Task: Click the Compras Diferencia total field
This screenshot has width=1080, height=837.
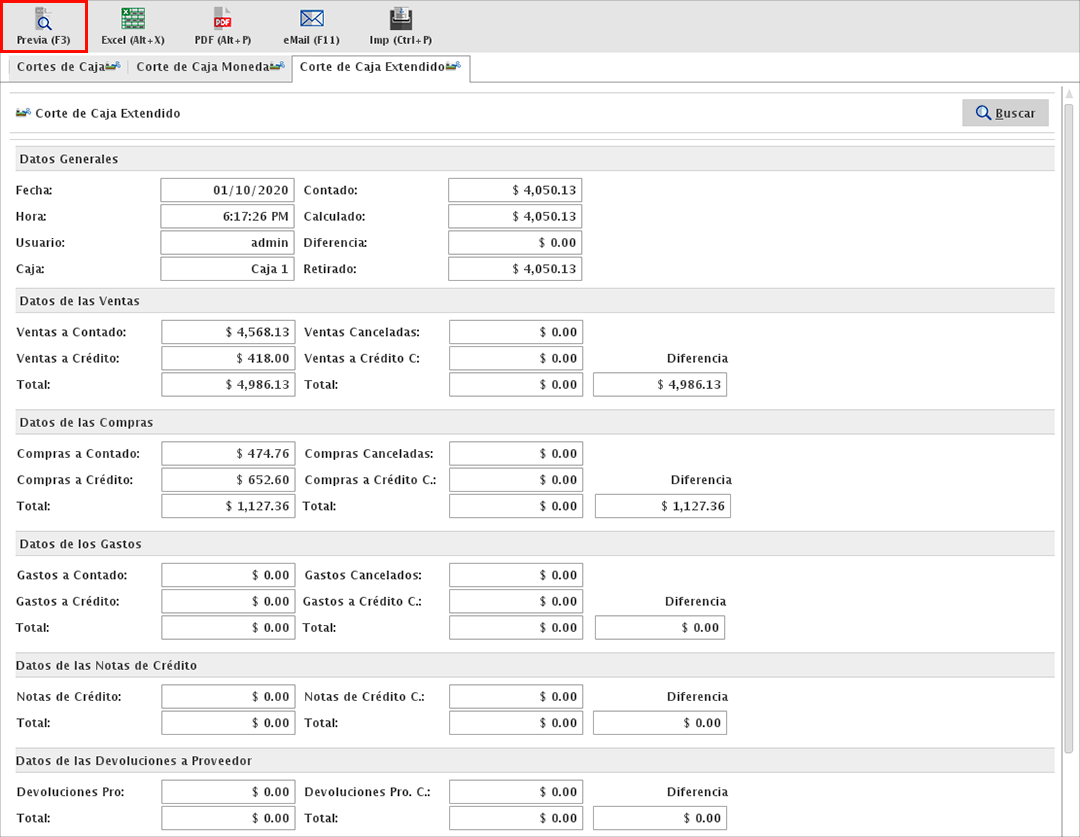Action: (662, 506)
